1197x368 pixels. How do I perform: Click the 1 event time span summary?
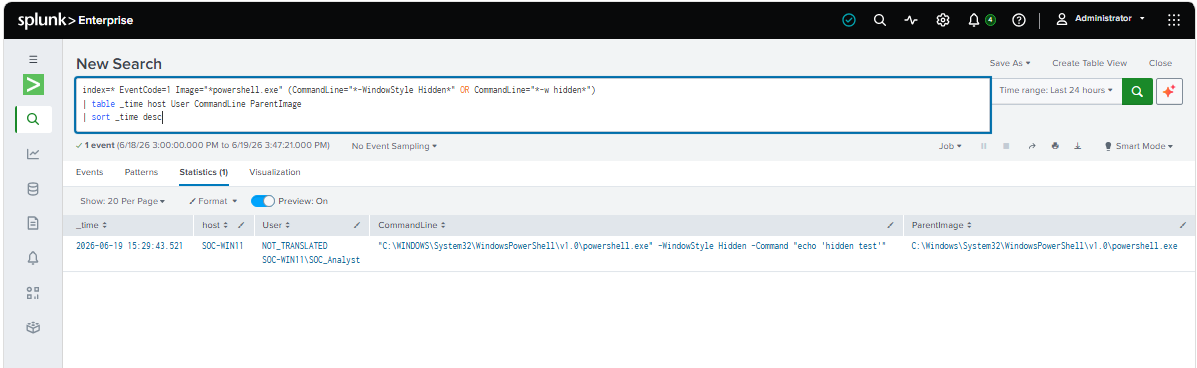[204, 145]
